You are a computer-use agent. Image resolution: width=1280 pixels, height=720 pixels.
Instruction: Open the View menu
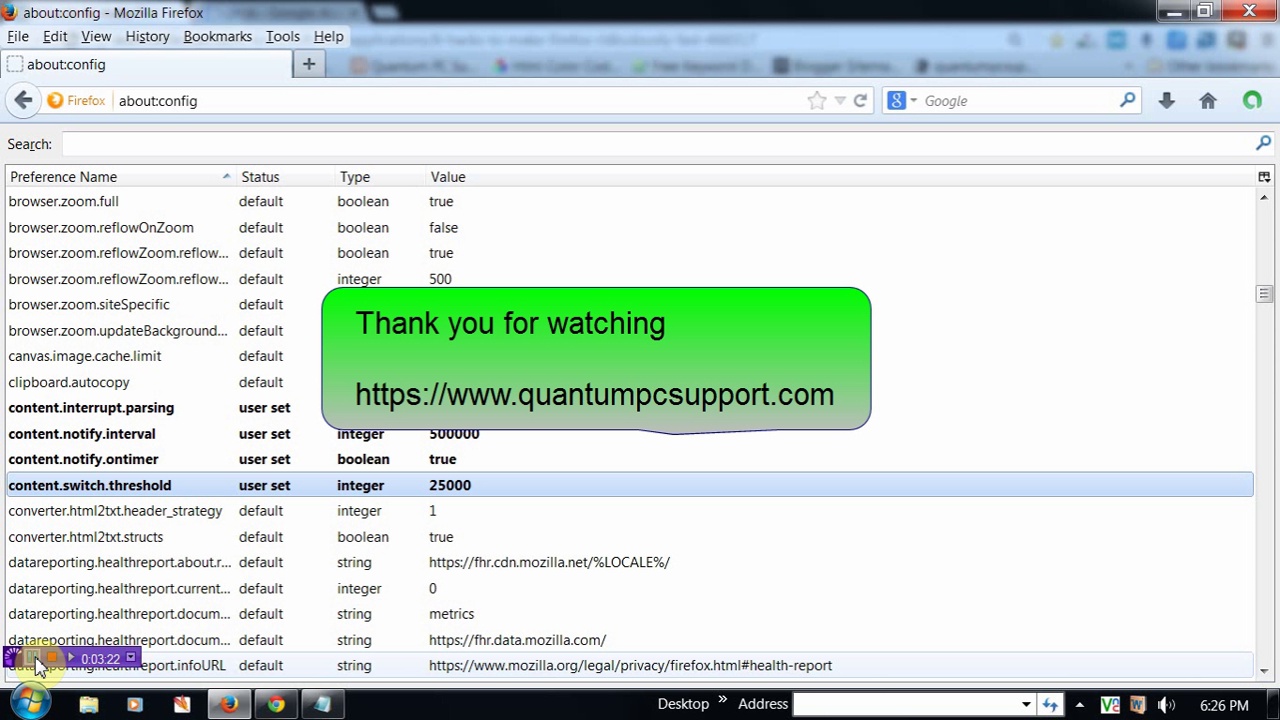[x=96, y=36]
